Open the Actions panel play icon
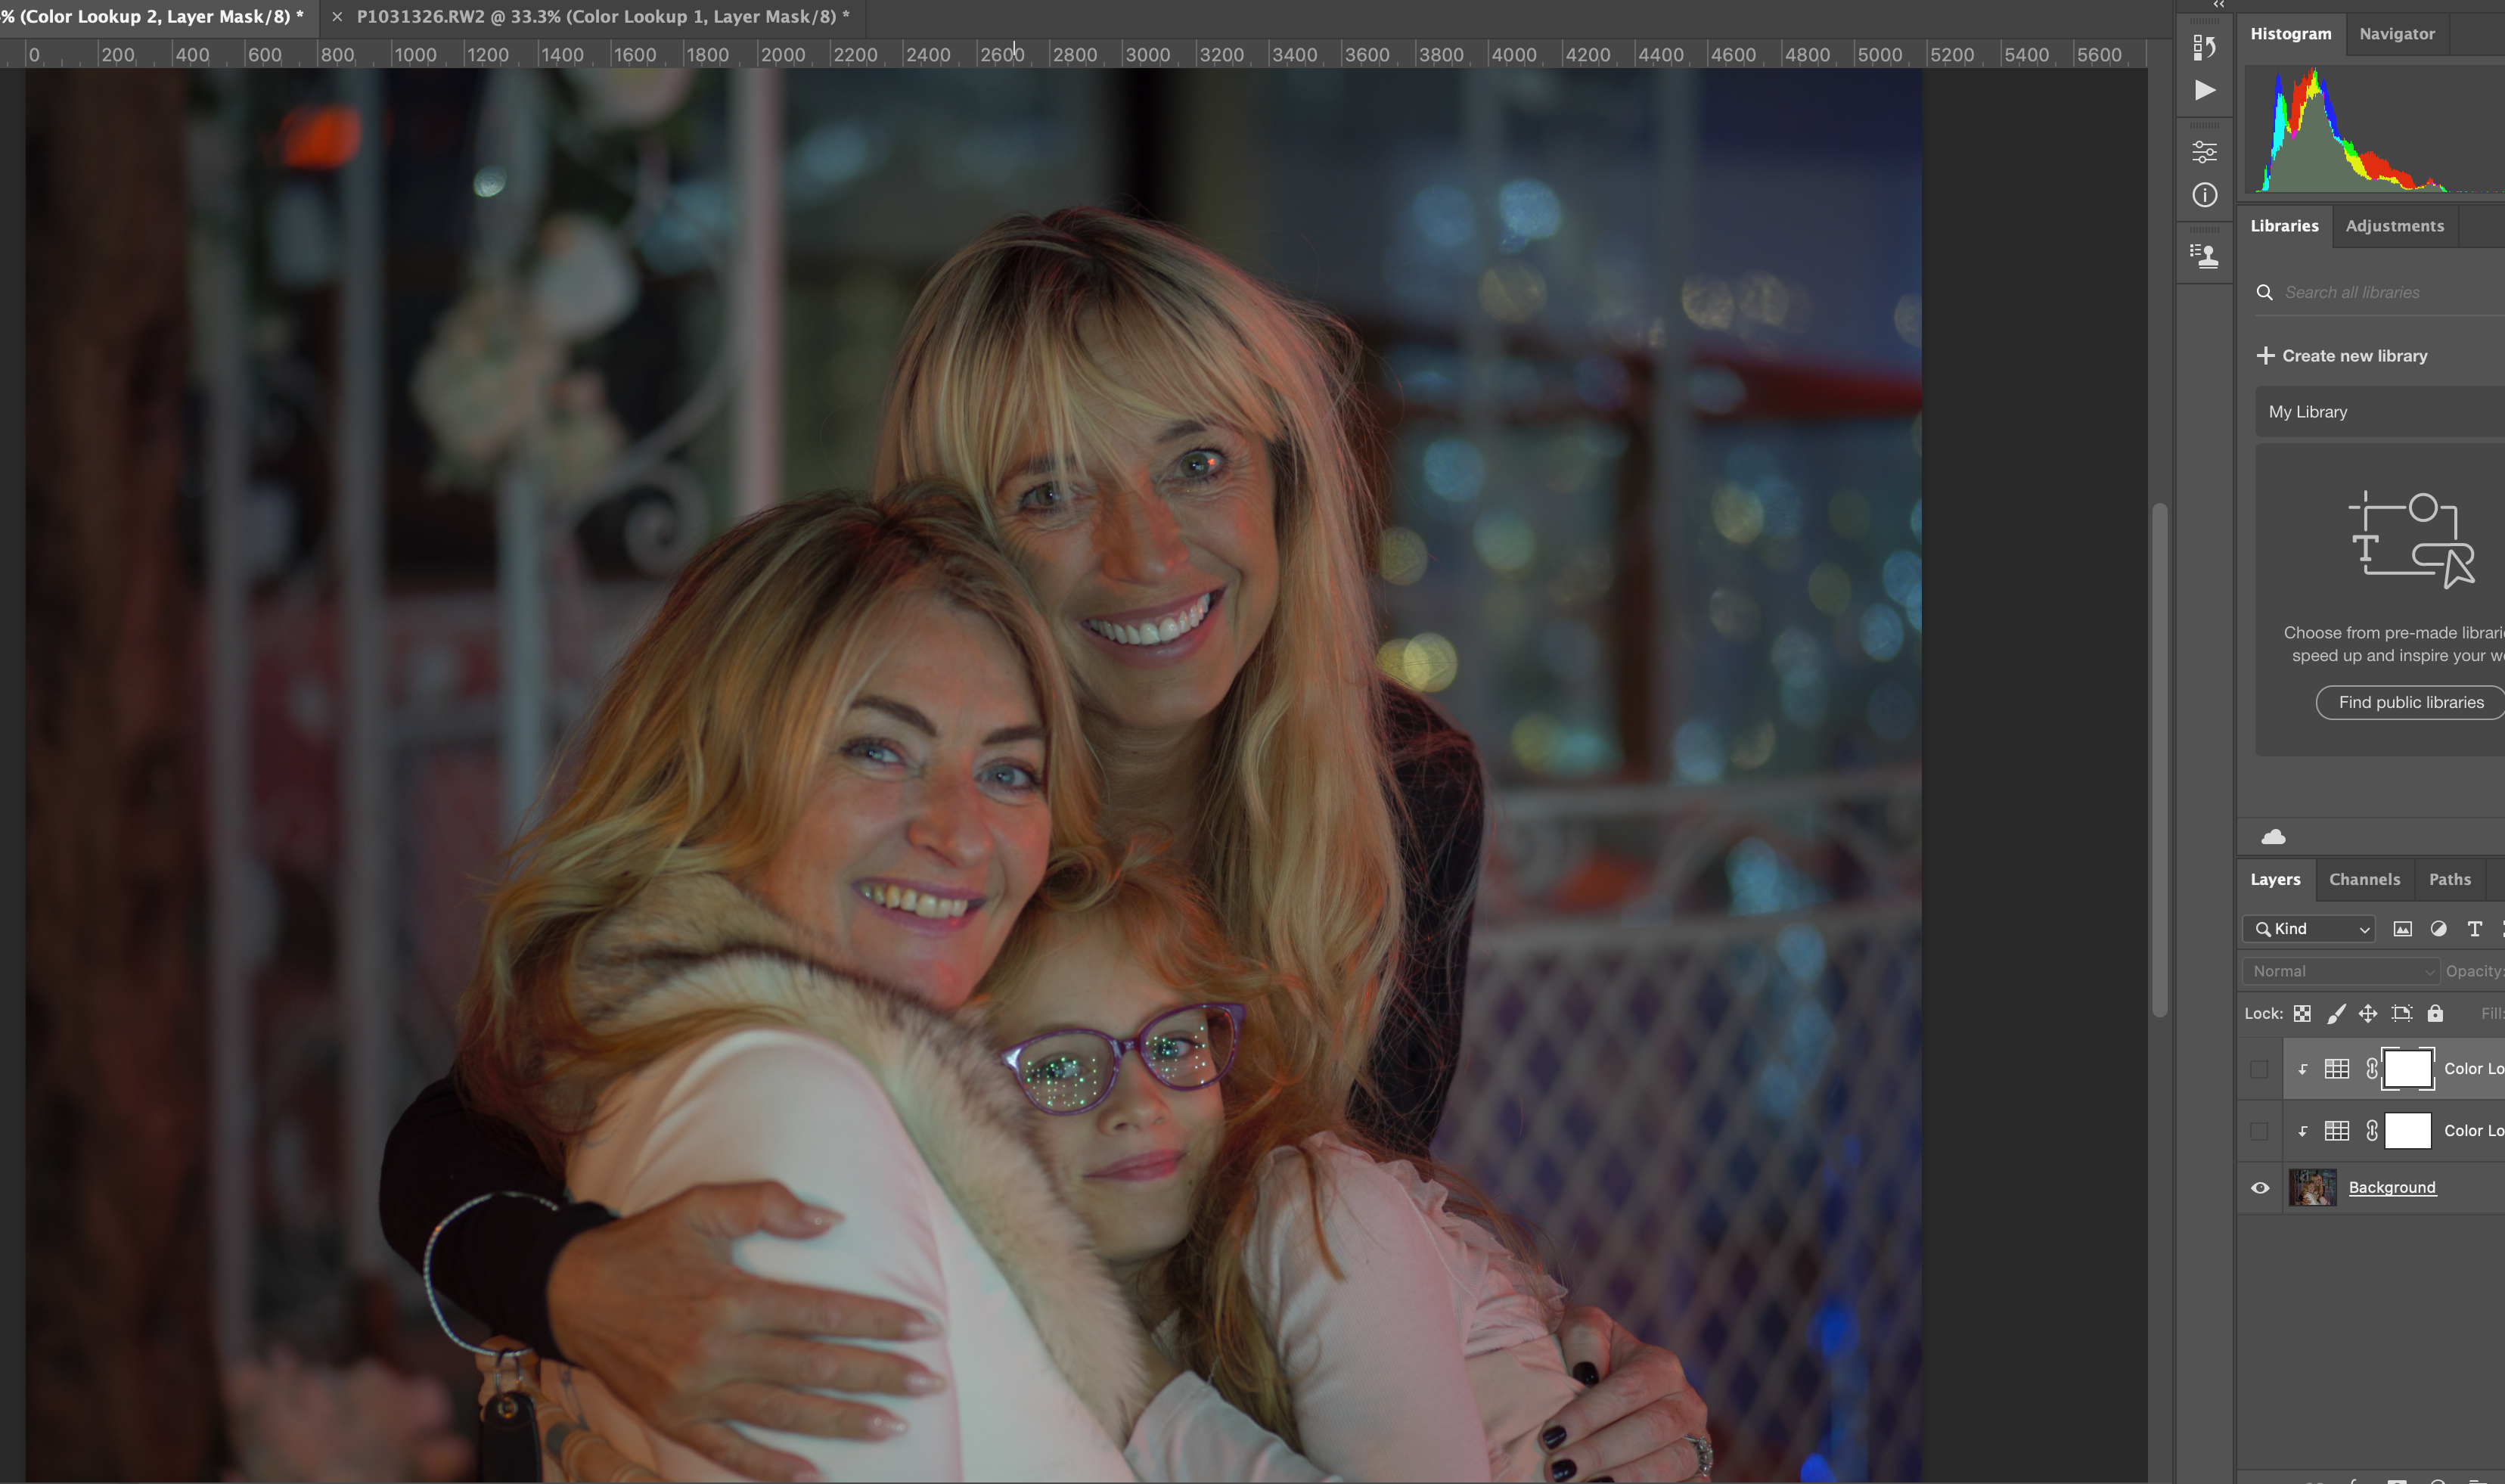2505x1484 pixels. click(x=2204, y=91)
